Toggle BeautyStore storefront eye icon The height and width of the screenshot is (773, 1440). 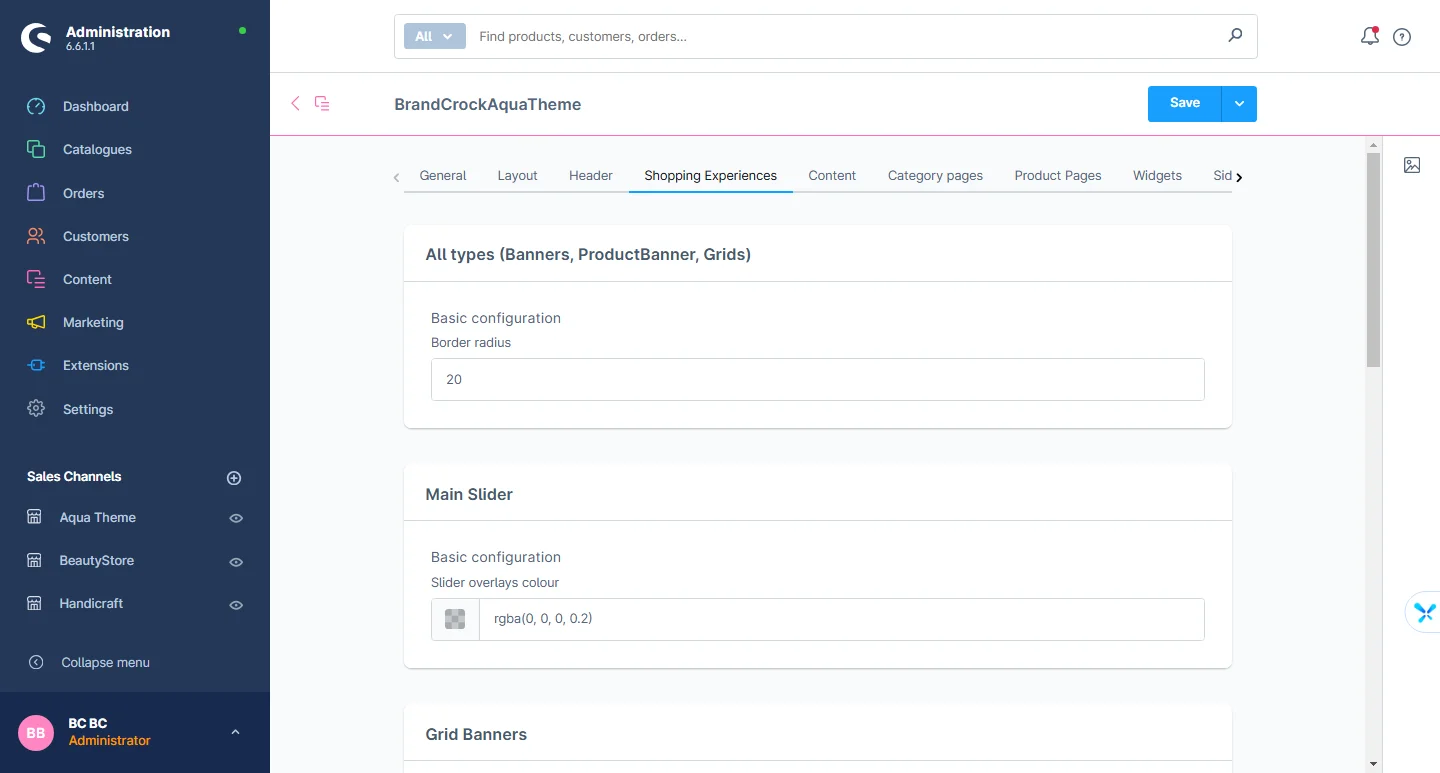pyautogui.click(x=236, y=562)
